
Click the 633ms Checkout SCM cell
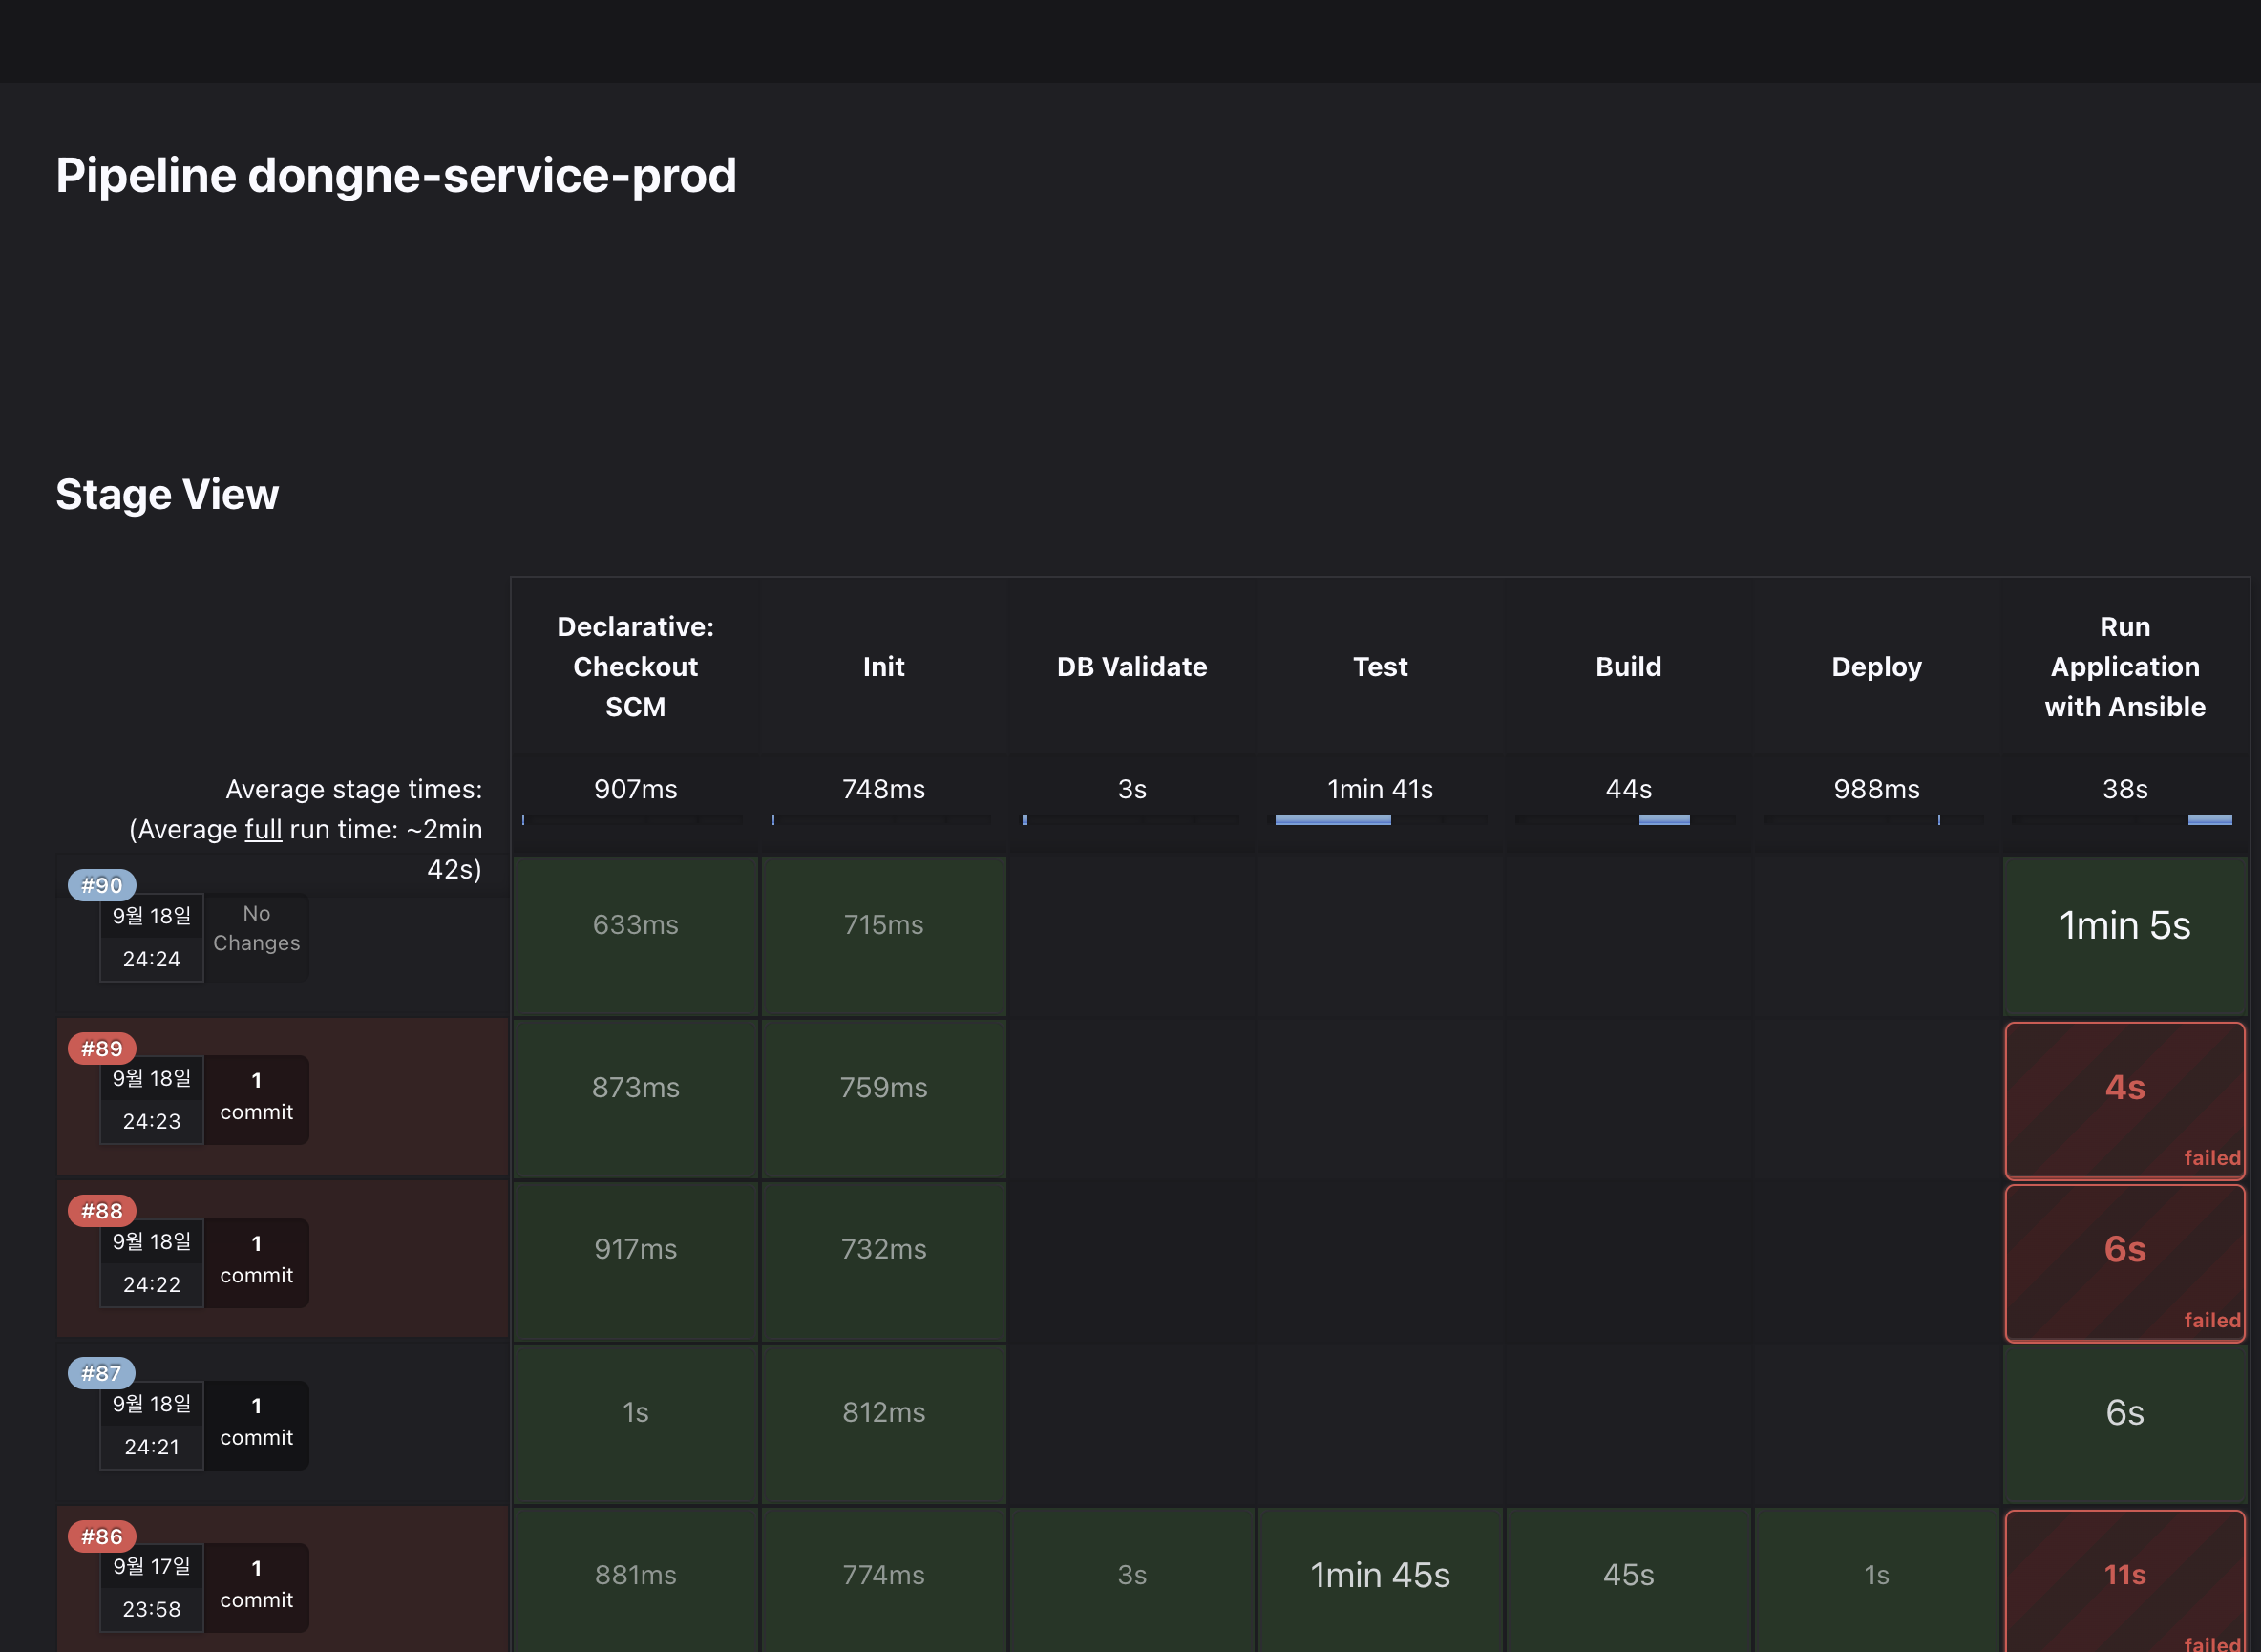635,934
